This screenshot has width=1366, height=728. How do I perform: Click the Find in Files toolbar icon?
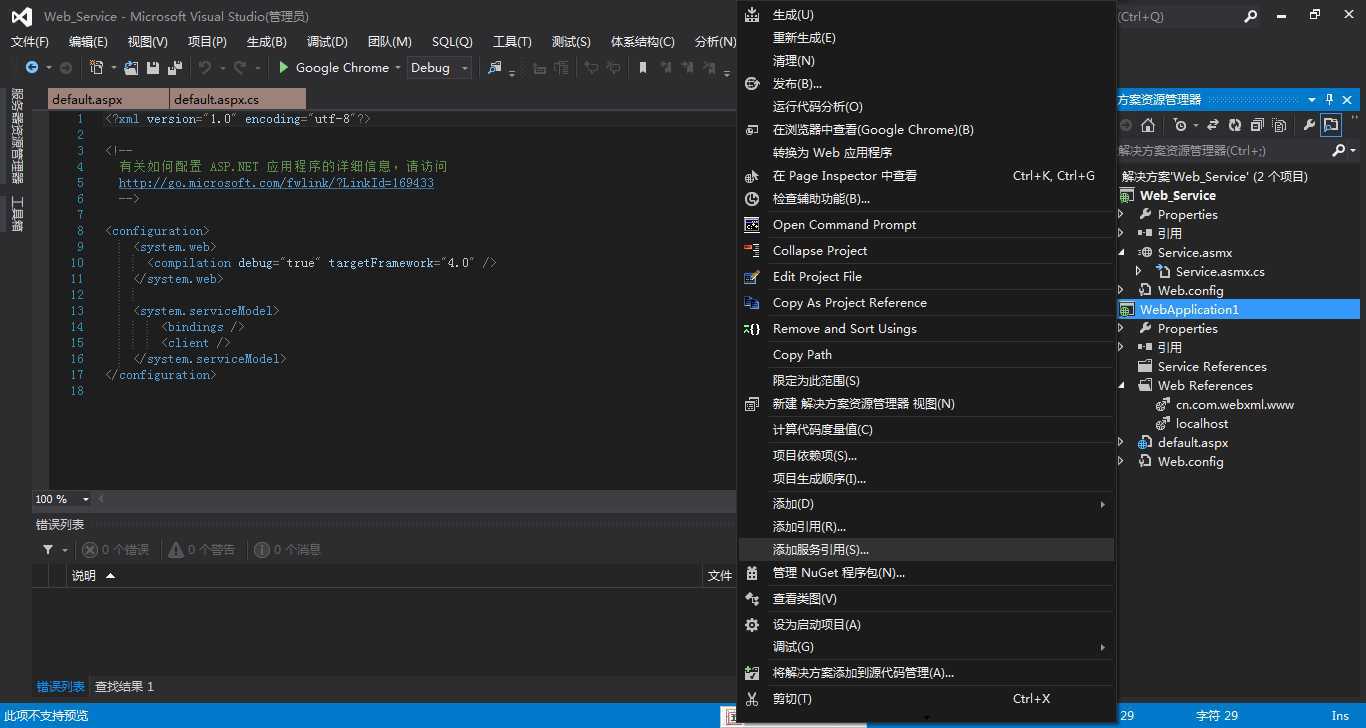point(494,67)
